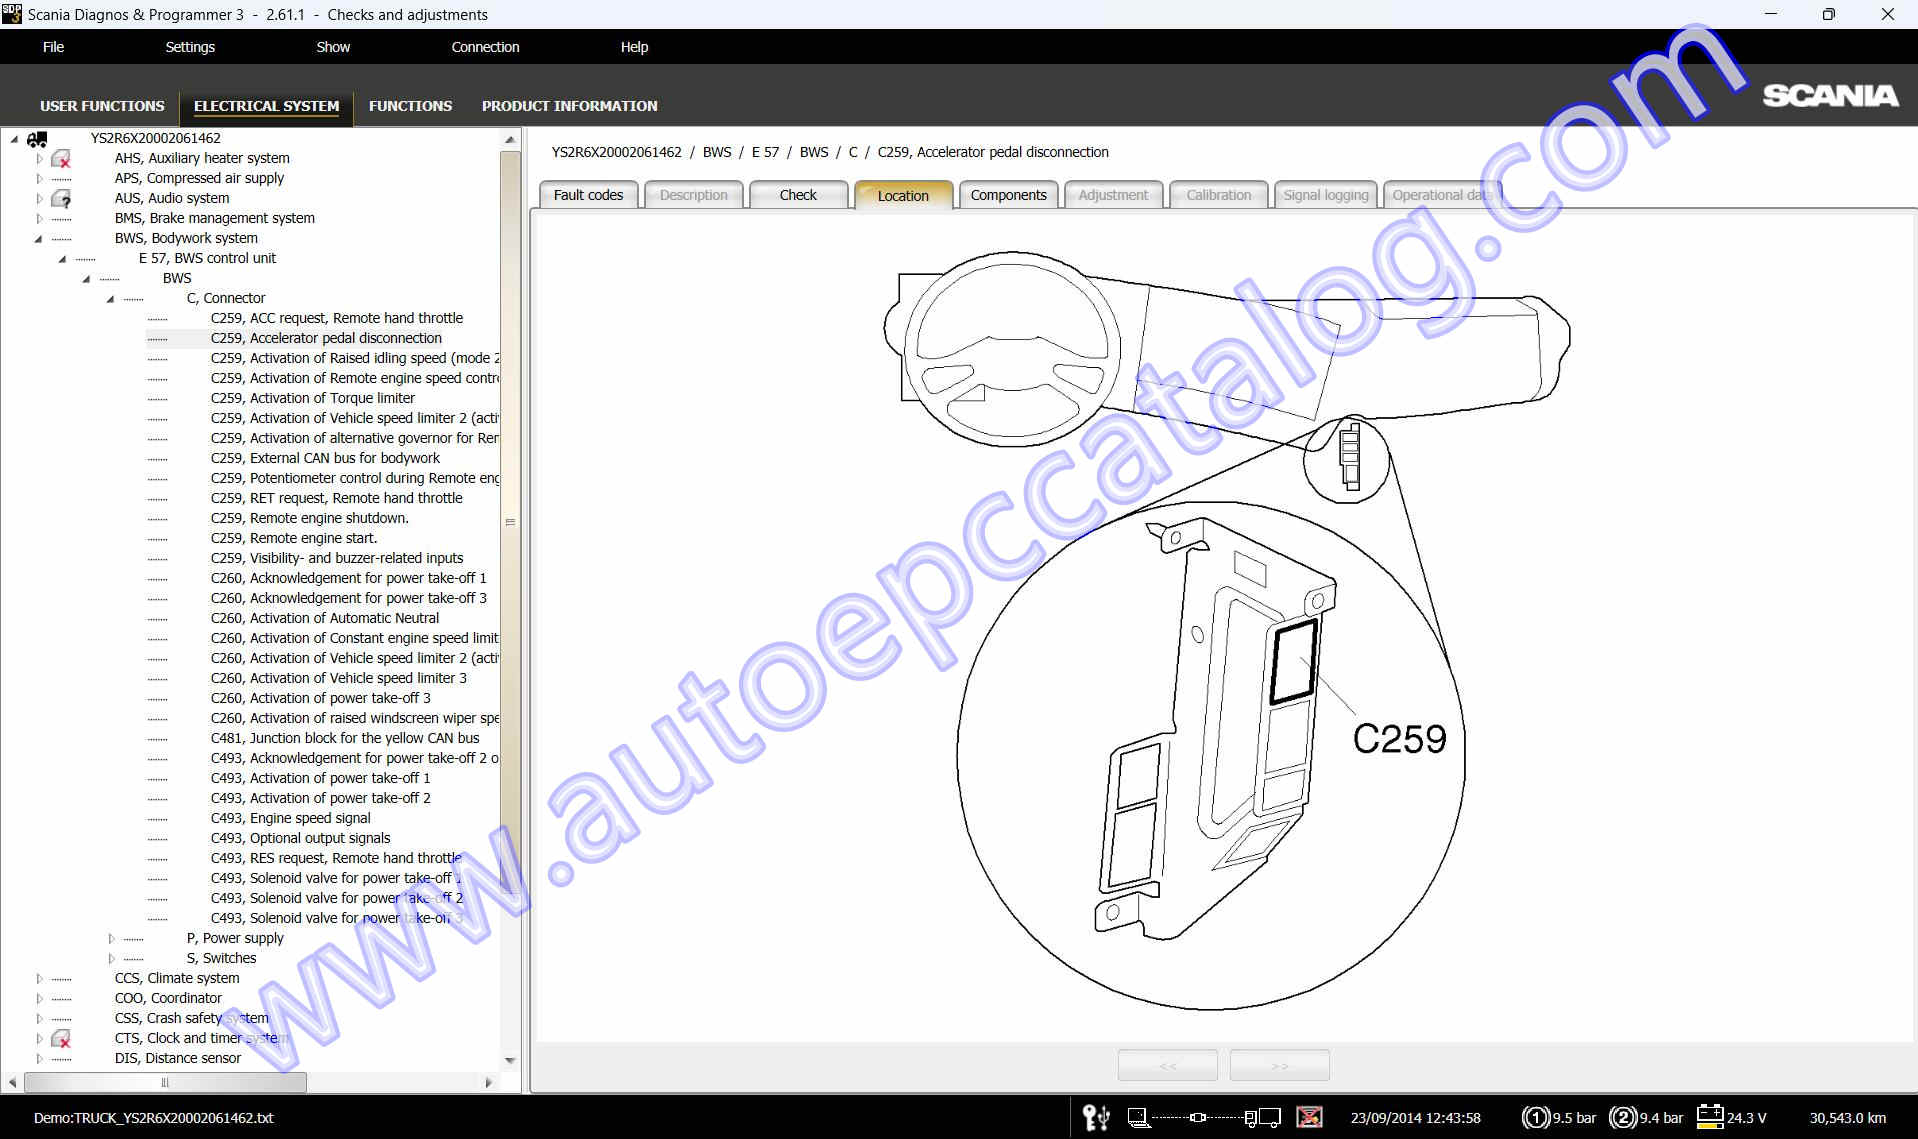Open the Fault codes tab
This screenshot has width=1918, height=1139.
click(588, 194)
